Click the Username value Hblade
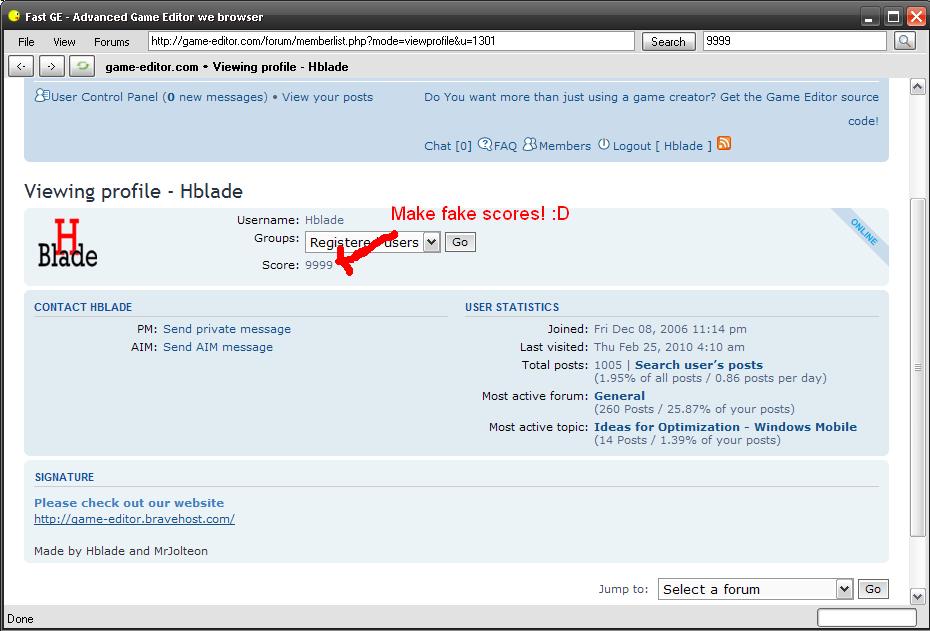 click(x=324, y=220)
